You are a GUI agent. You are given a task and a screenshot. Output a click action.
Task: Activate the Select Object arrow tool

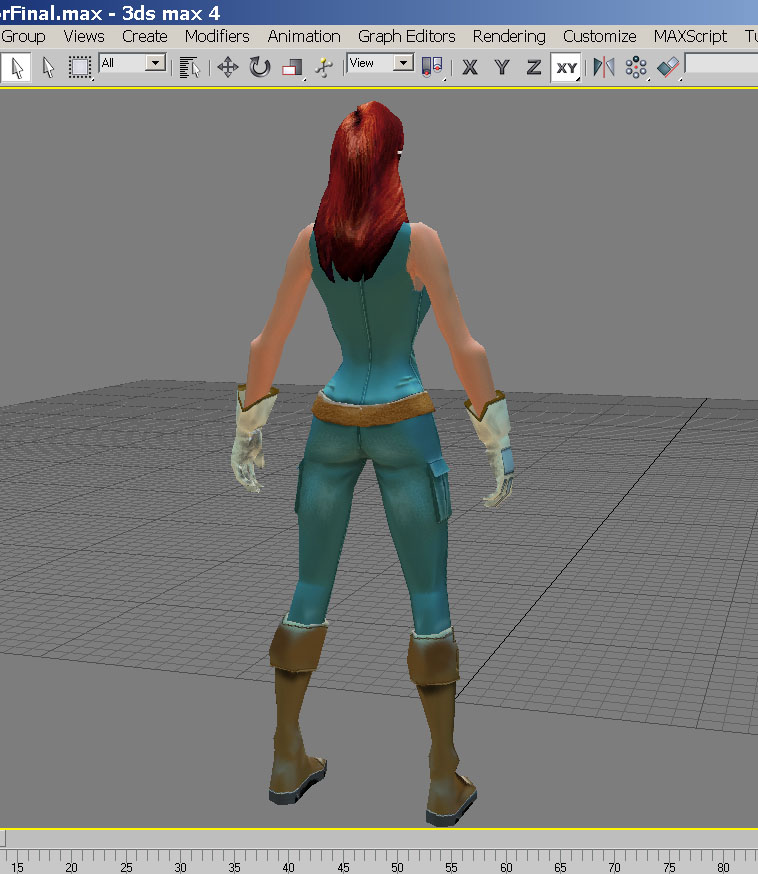[17, 67]
